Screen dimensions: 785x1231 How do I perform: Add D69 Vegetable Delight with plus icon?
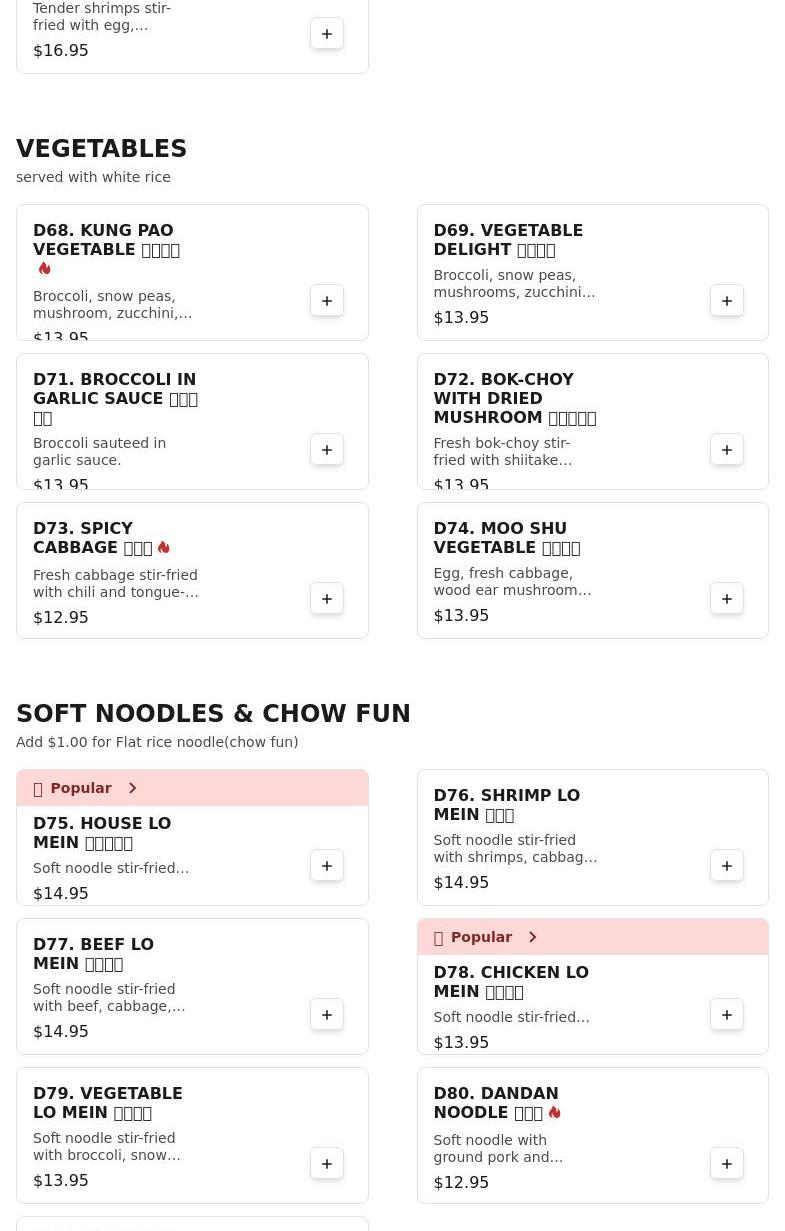pos(727,301)
